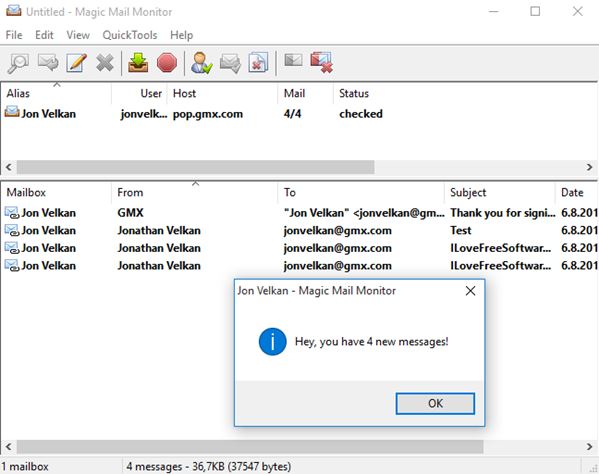
Task: Click OK in the new messages dialog
Action: point(435,403)
